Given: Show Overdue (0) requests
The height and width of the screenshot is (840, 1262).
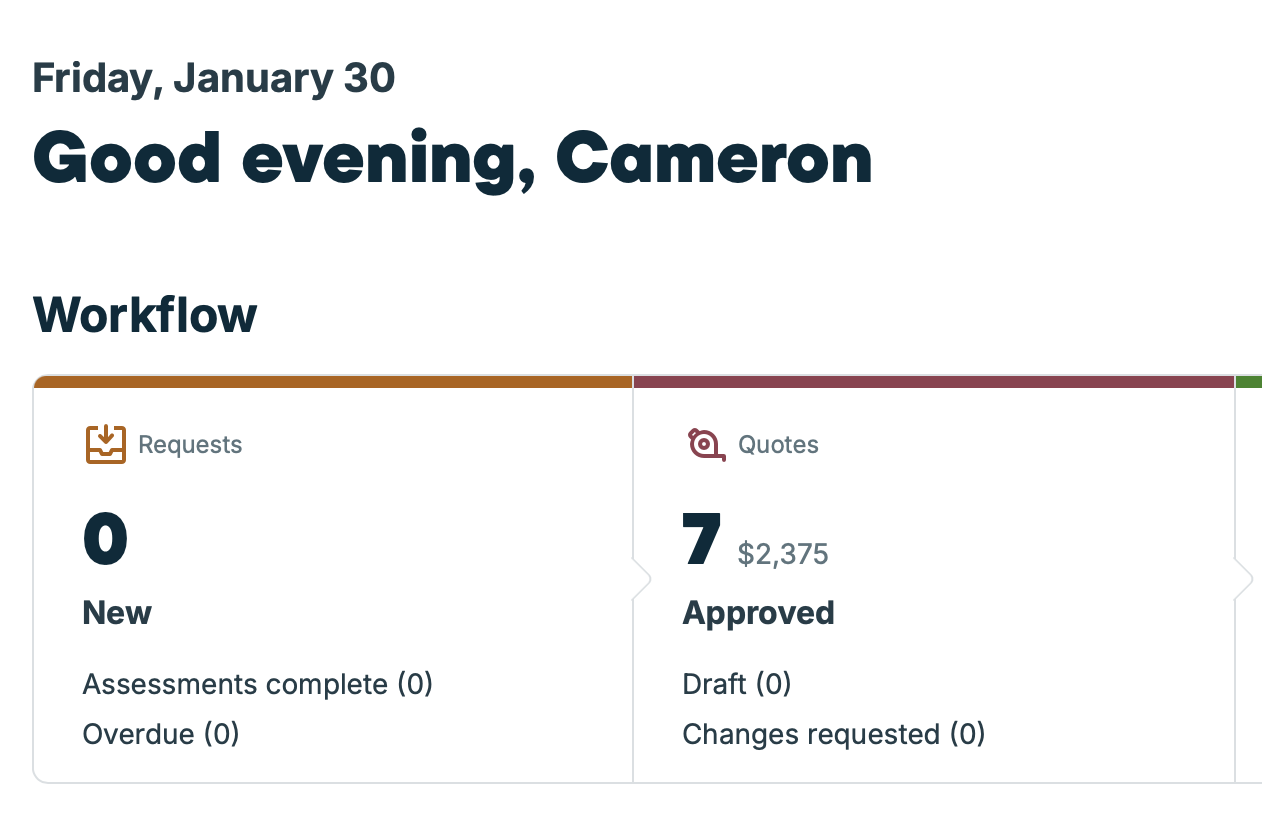Looking at the screenshot, I should click(x=161, y=734).
